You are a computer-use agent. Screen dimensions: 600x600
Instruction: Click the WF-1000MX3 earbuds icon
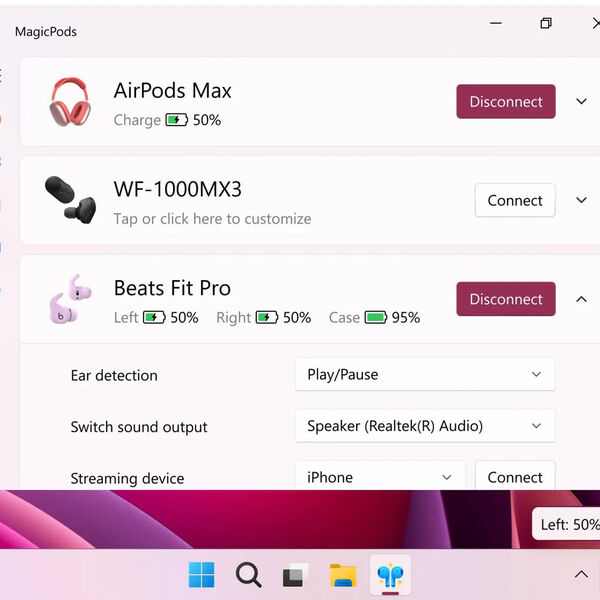click(x=69, y=200)
